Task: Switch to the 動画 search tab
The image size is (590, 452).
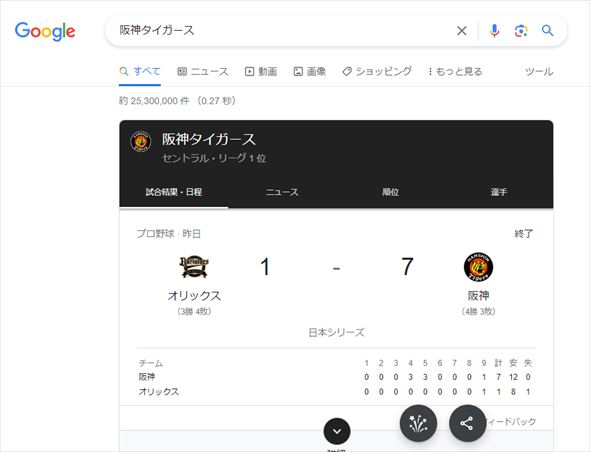Action: click(261, 72)
